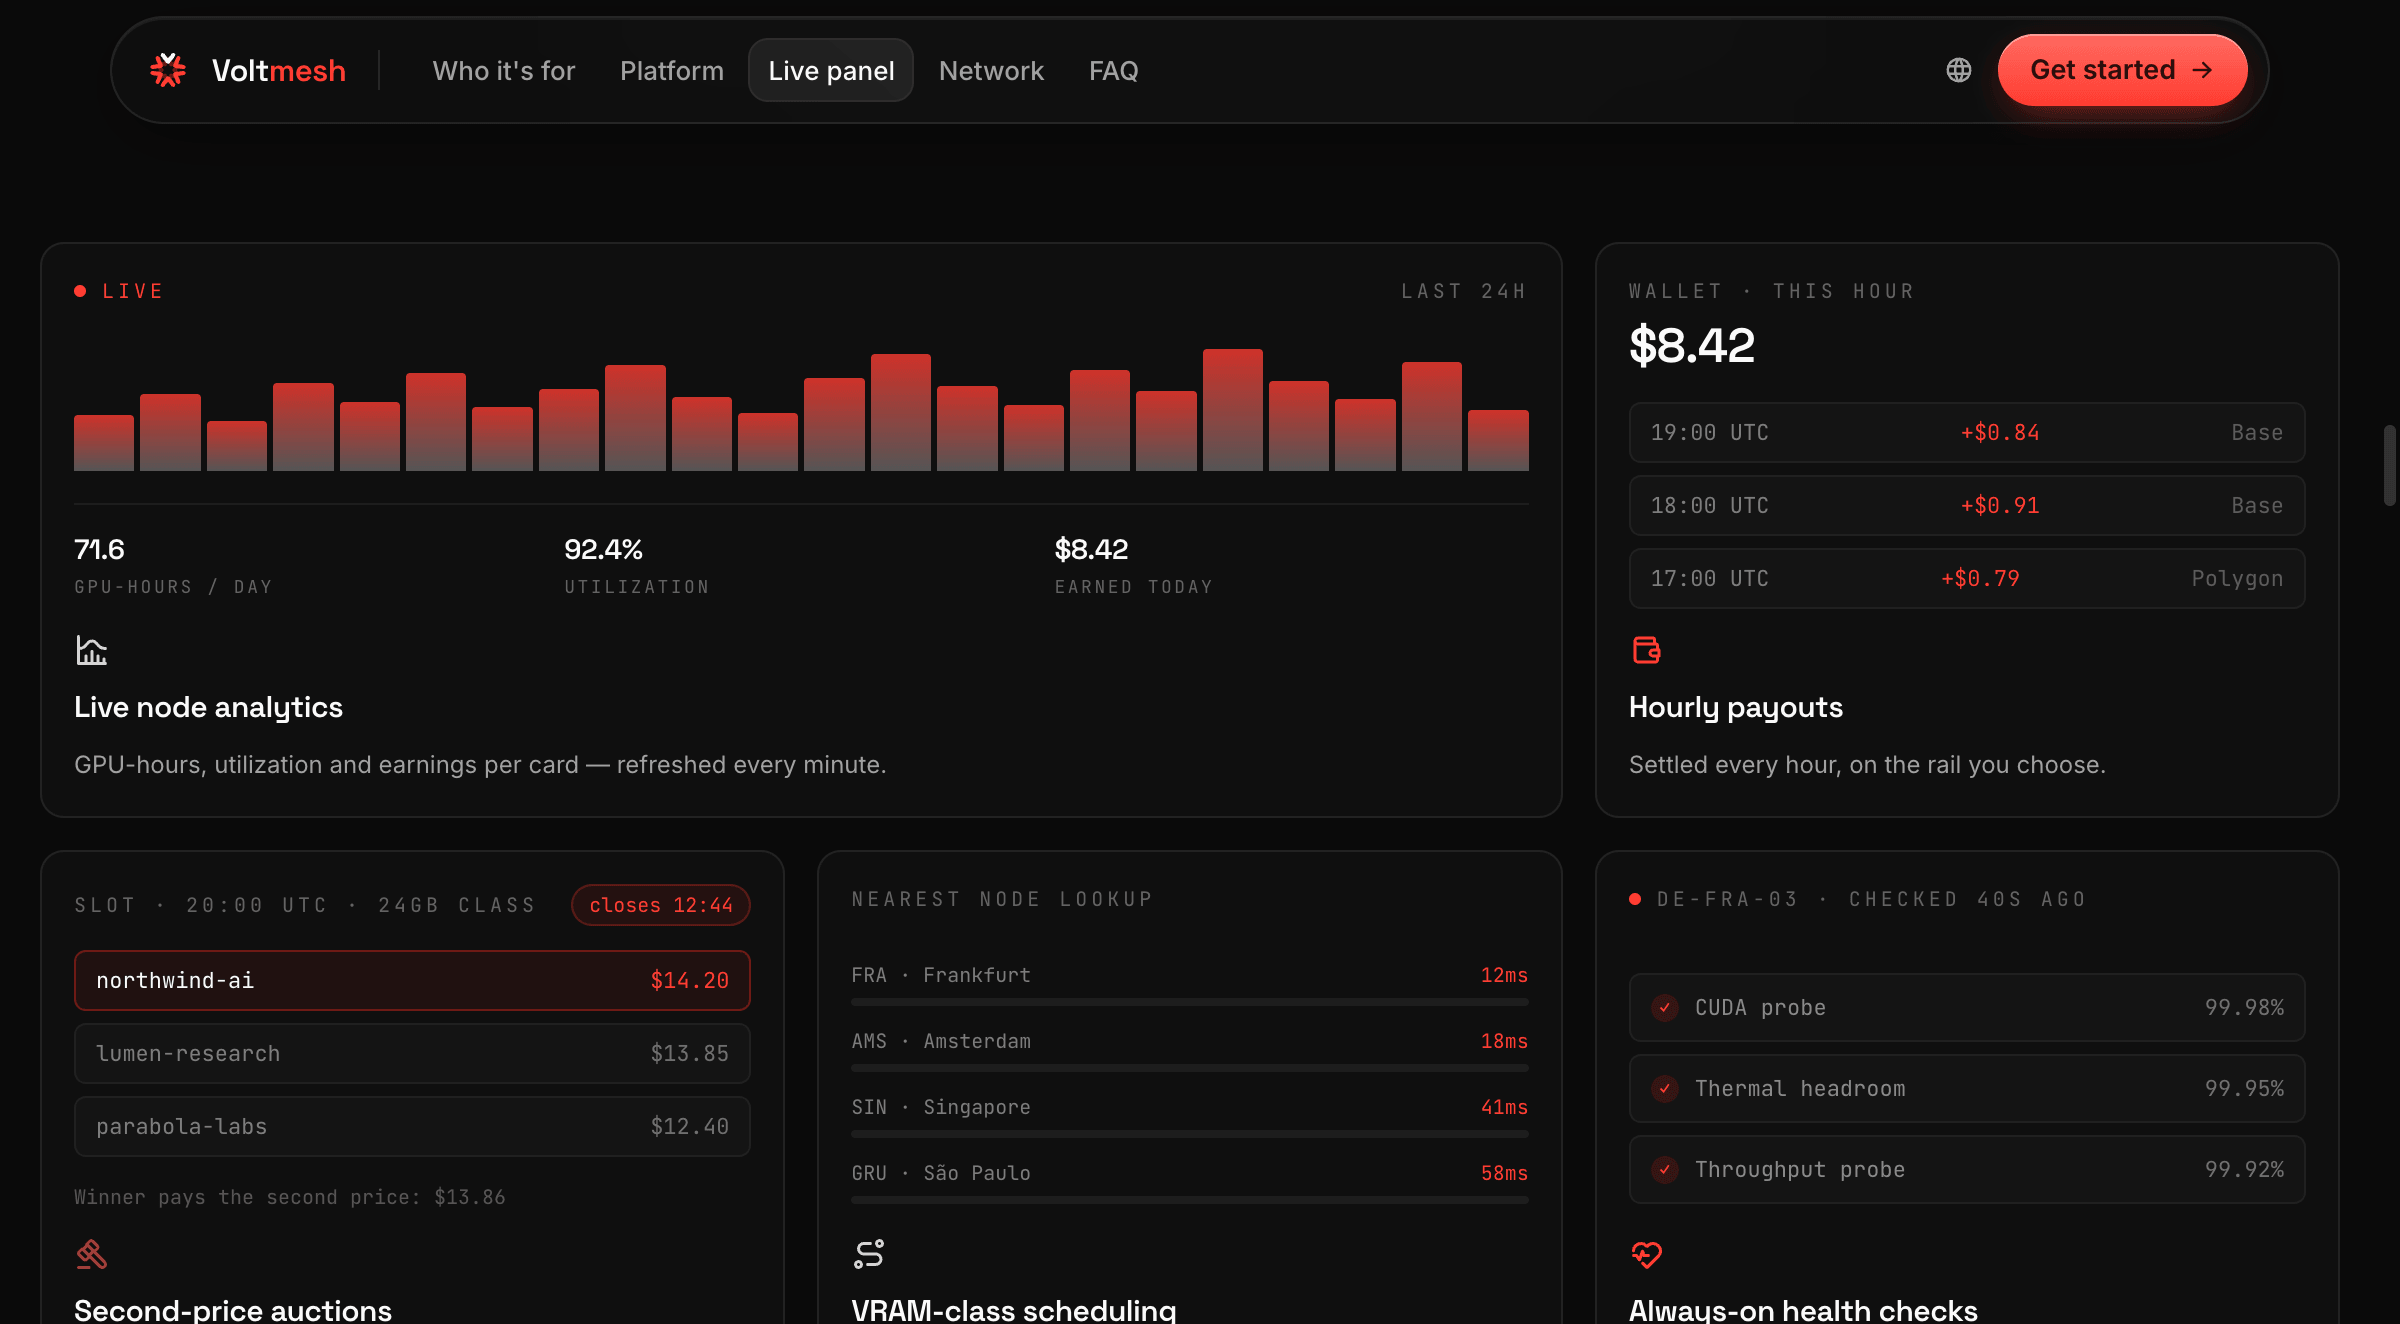Image resolution: width=2400 pixels, height=1324 pixels.
Task: Select the northwind-ai bid row
Action: coord(412,981)
